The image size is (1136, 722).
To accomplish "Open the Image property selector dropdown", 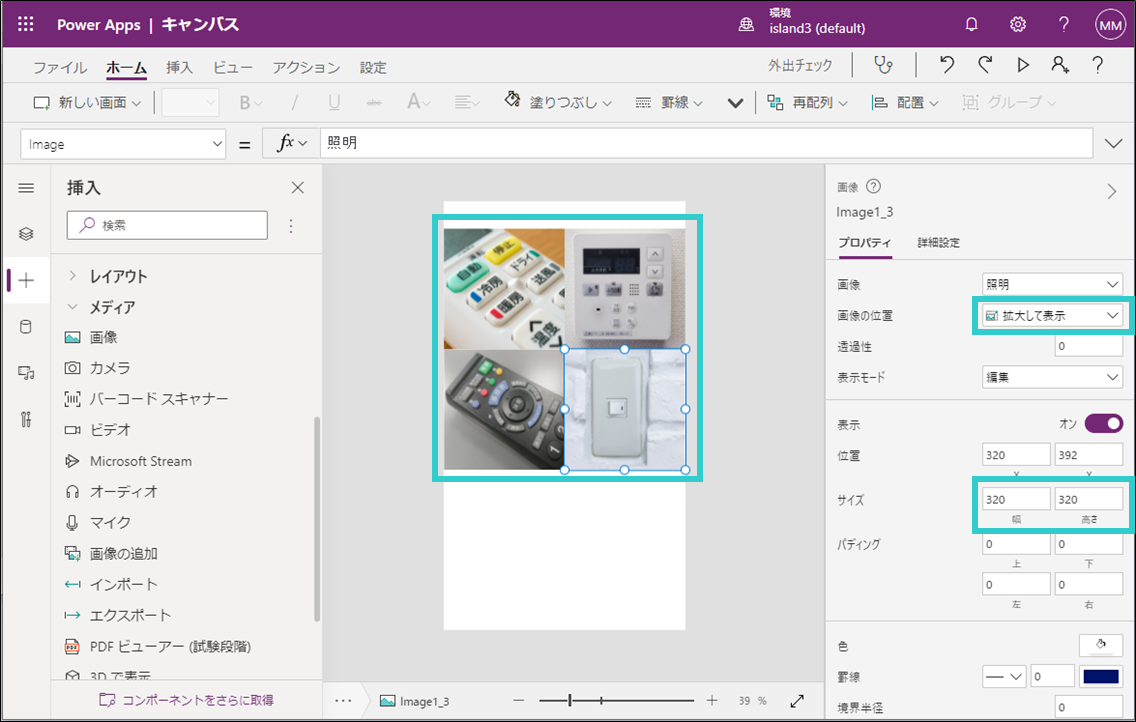I will click(x=122, y=144).
